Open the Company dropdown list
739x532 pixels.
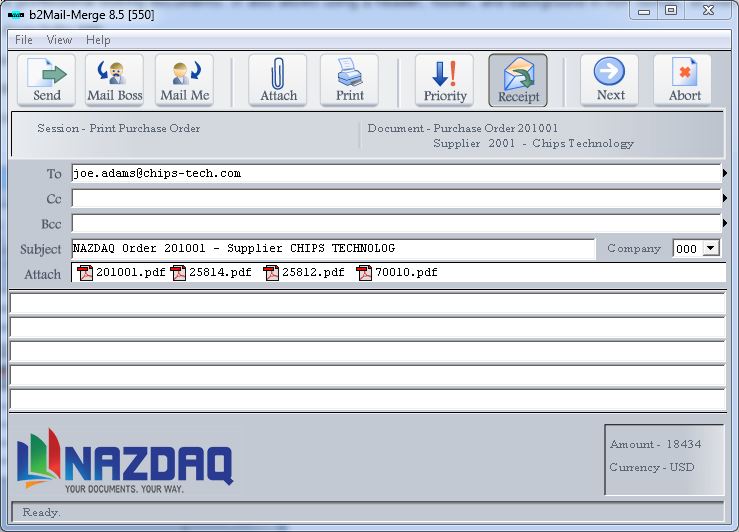711,248
